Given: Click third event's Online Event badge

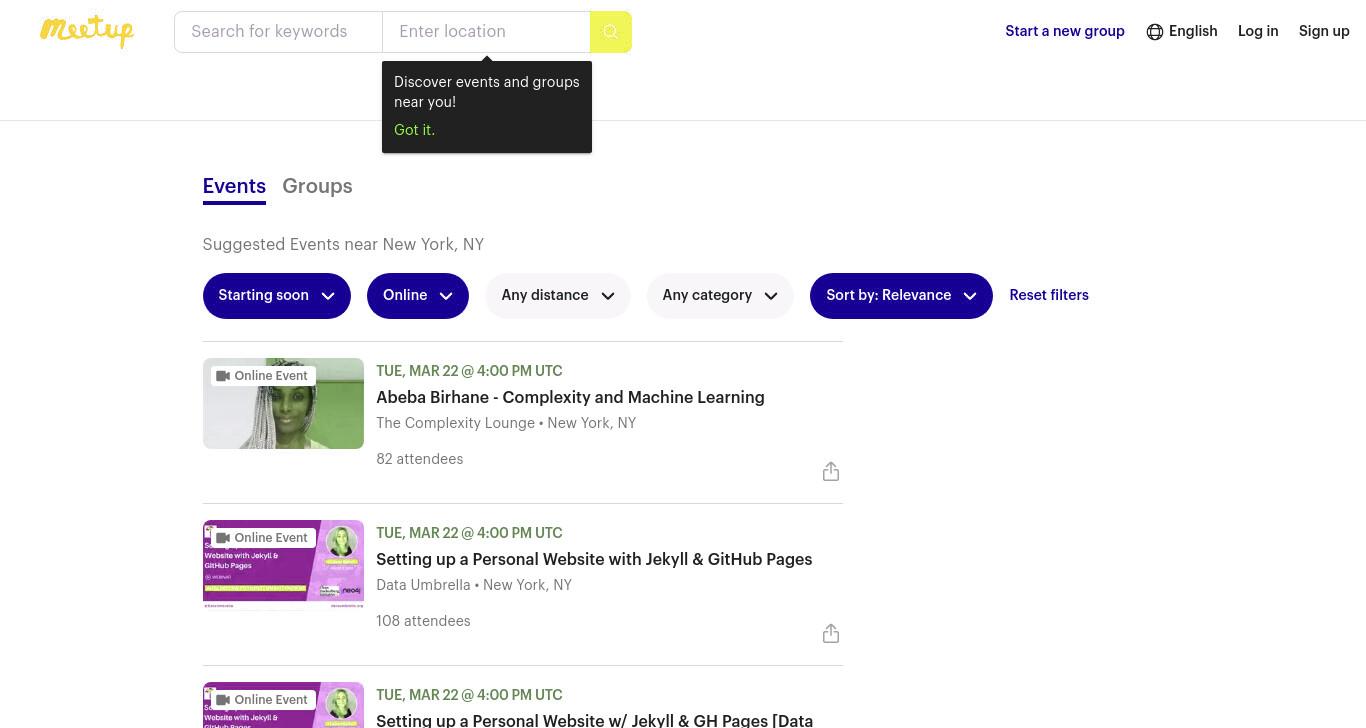Looking at the screenshot, I should click(x=263, y=700).
